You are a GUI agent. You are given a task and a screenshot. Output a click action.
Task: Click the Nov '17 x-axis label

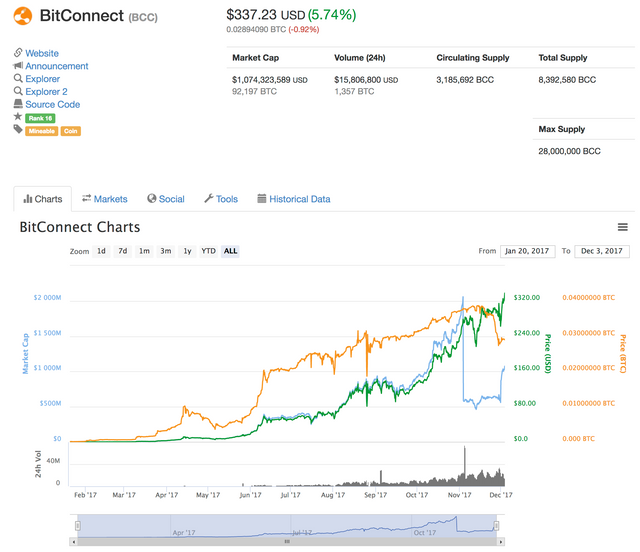[x=460, y=495]
